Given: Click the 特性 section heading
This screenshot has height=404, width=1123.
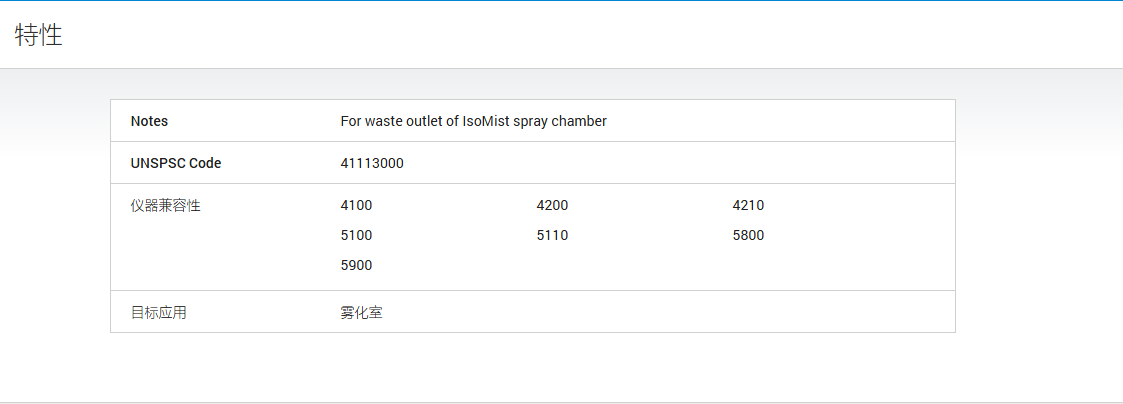Looking at the screenshot, I should (39, 36).
